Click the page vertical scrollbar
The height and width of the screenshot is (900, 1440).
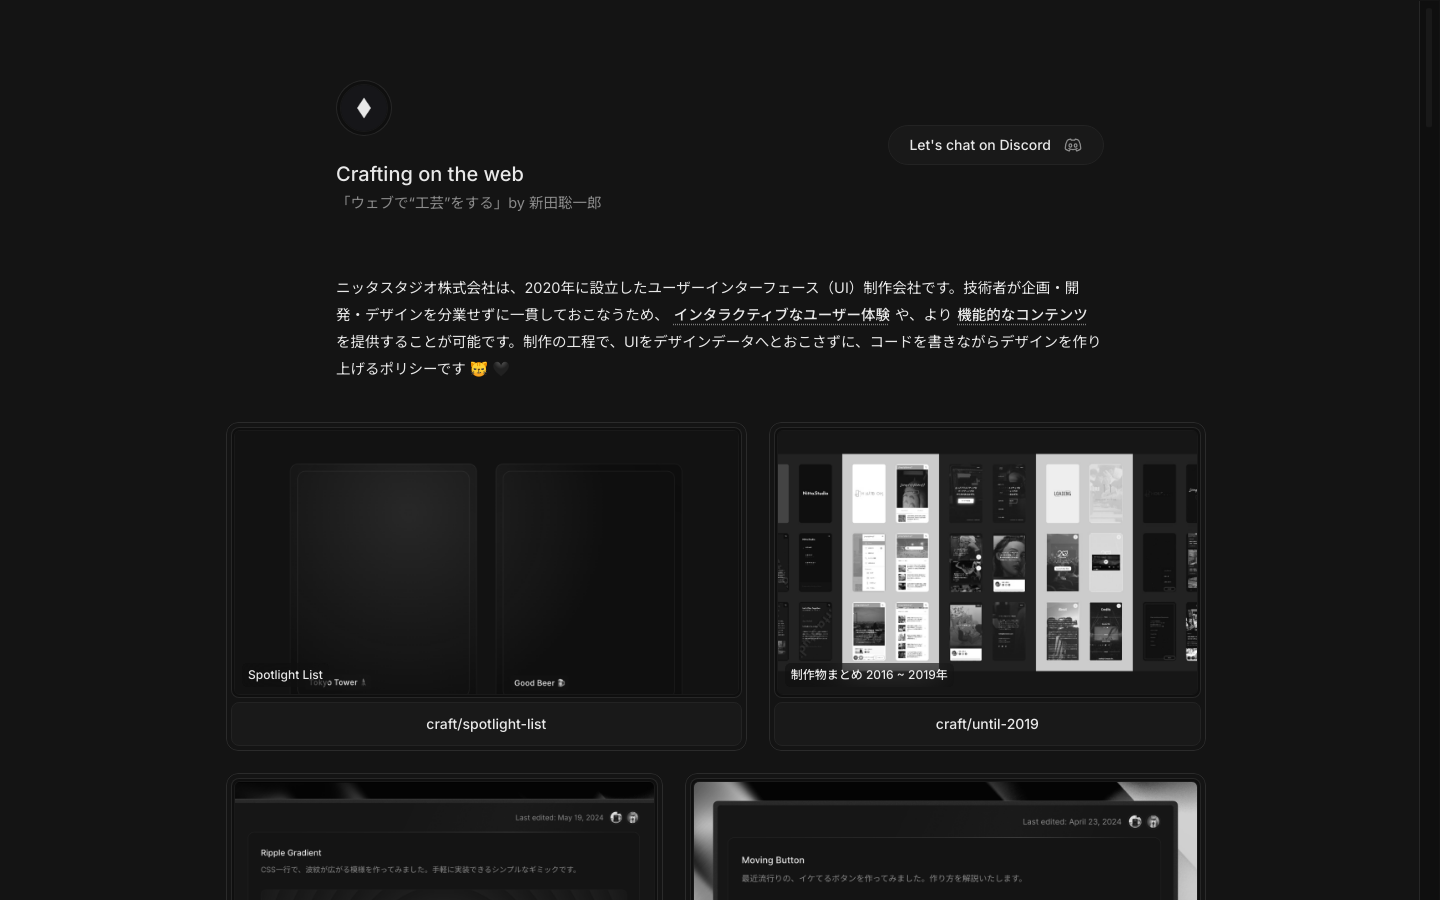click(1429, 450)
